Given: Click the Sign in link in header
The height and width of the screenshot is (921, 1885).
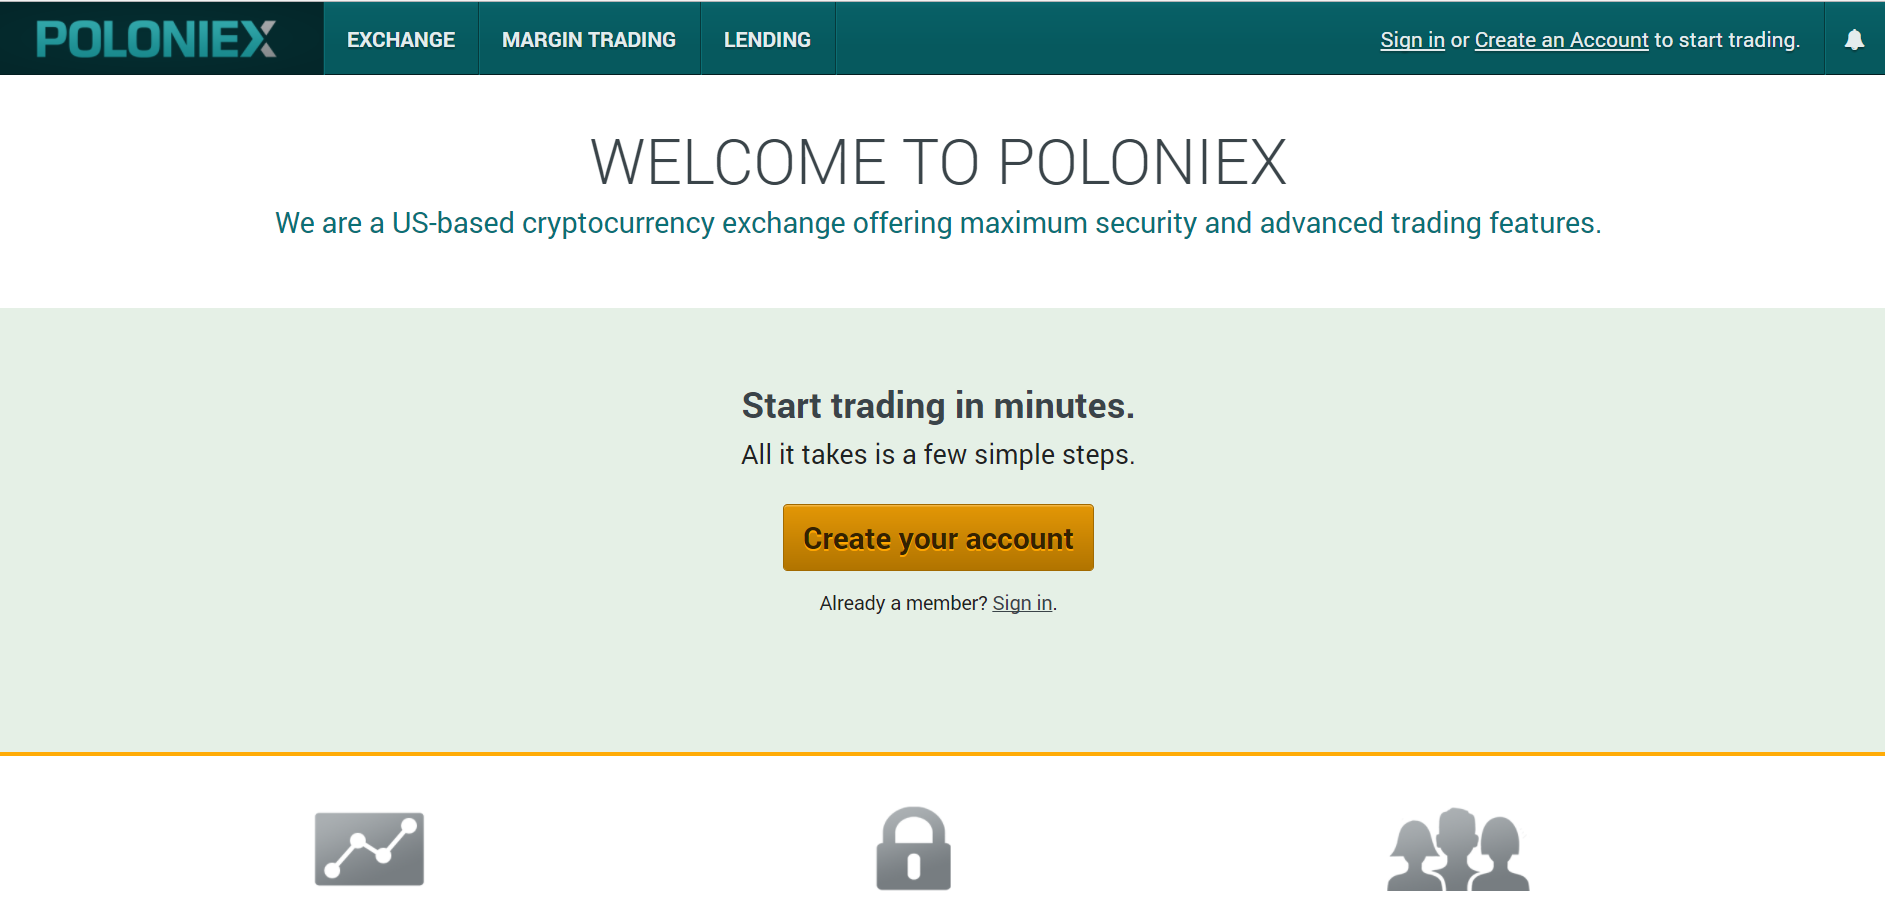Looking at the screenshot, I should pyautogui.click(x=1412, y=40).
